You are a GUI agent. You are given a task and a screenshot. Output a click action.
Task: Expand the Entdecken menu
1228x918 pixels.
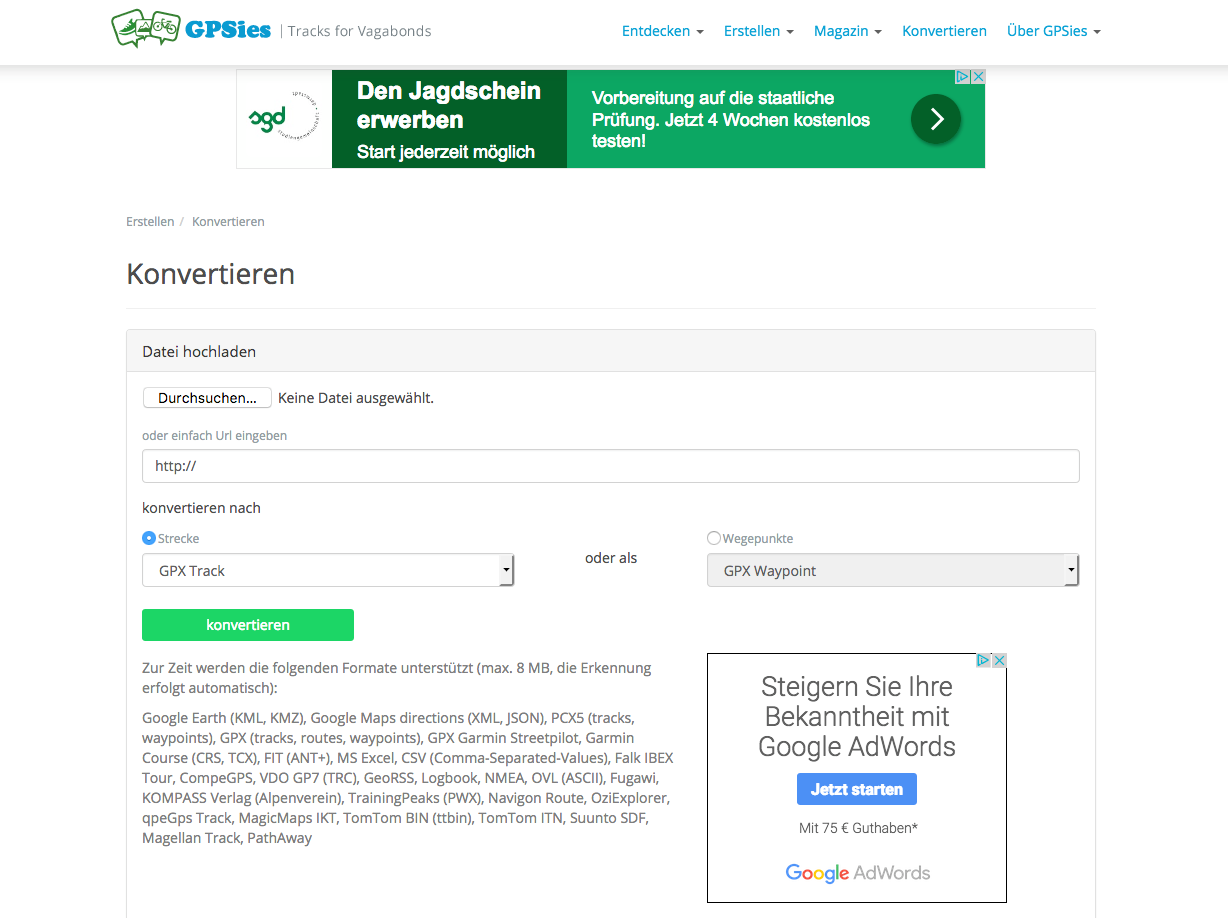[662, 31]
